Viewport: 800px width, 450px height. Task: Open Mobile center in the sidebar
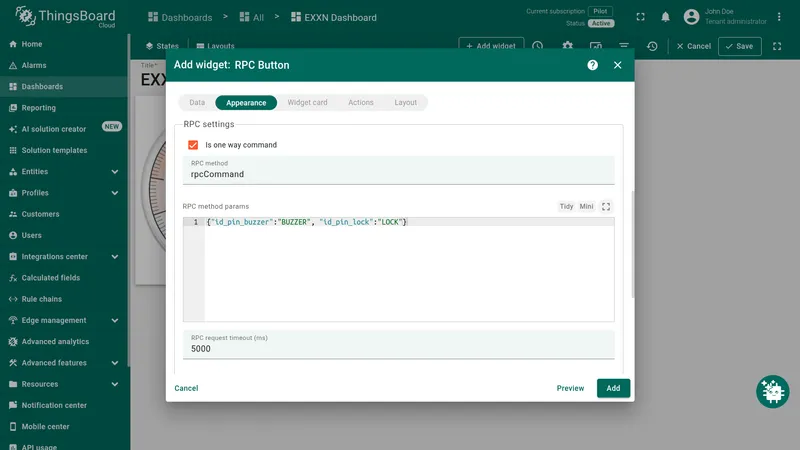[64, 427]
